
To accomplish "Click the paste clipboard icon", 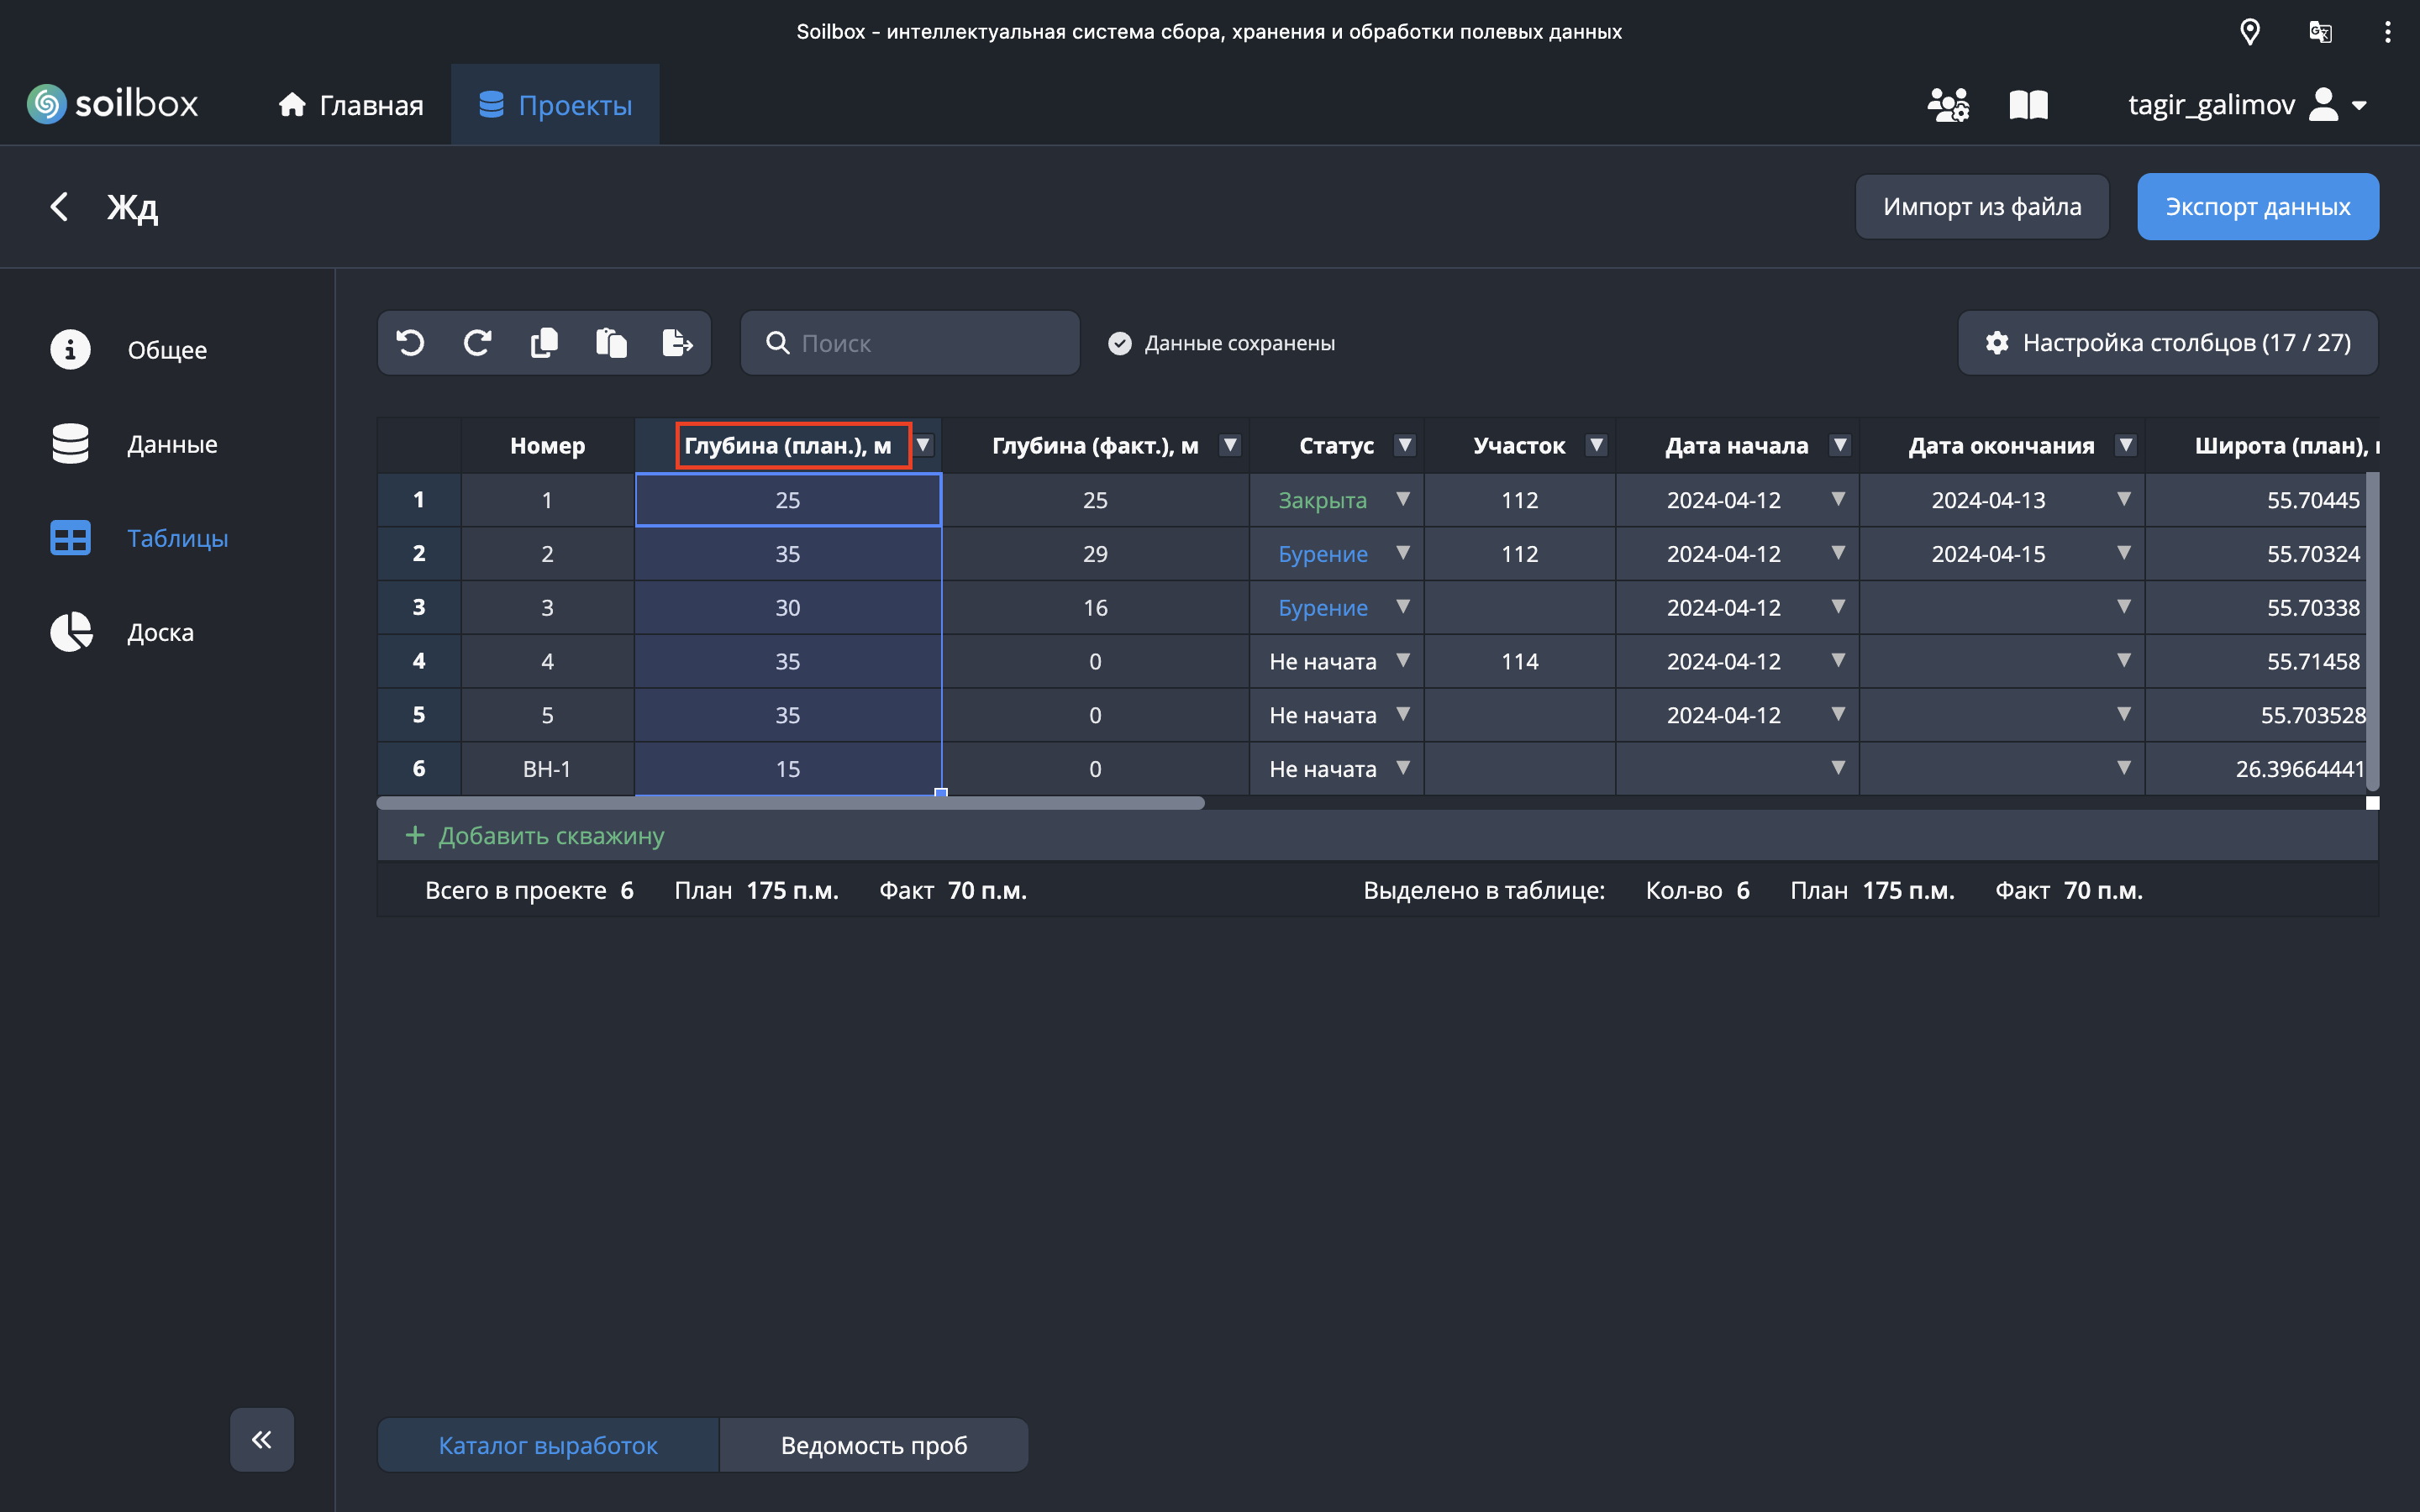I will [611, 343].
